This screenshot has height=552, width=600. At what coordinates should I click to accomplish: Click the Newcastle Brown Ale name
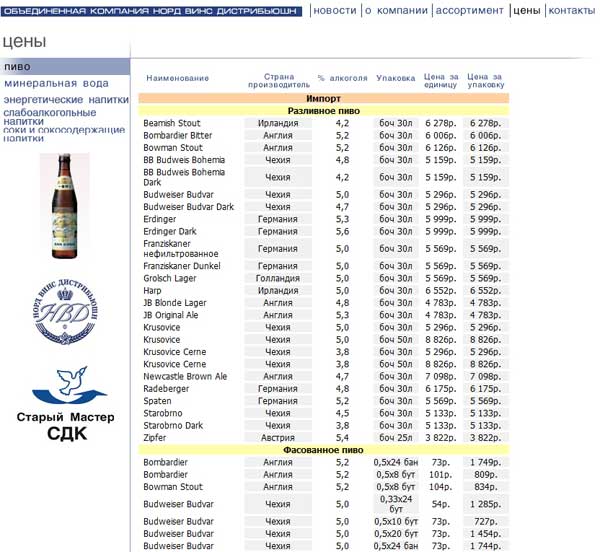click(x=185, y=376)
